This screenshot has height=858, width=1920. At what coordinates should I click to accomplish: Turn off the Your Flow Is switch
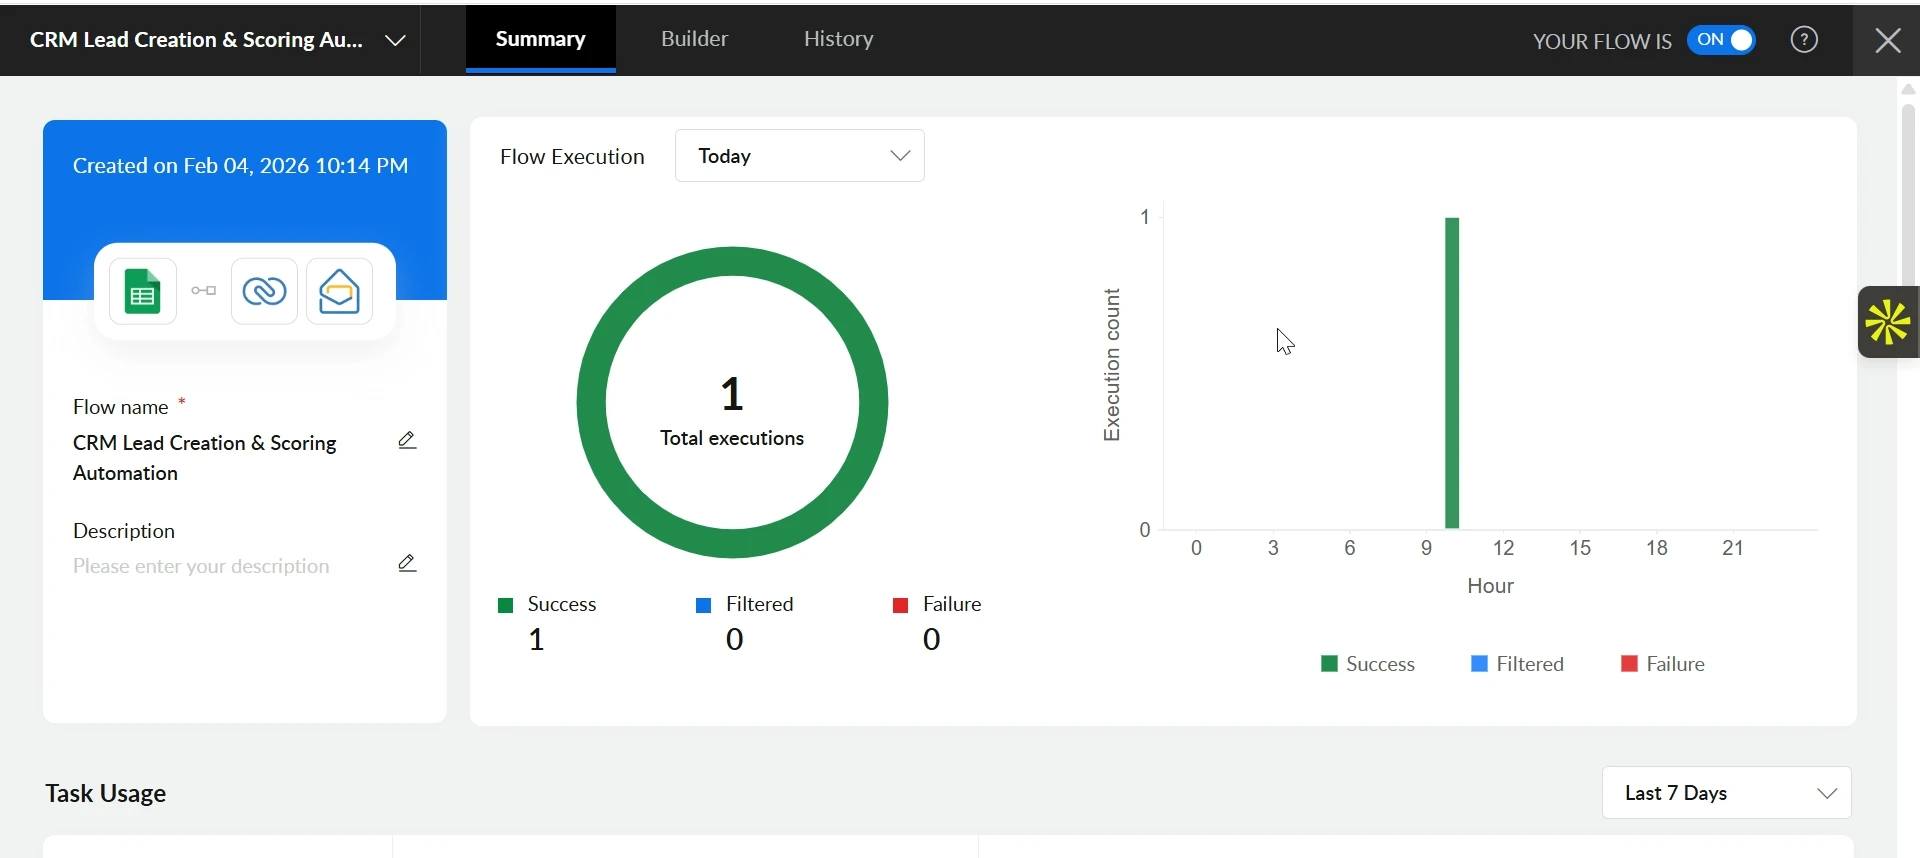coord(1722,40)
